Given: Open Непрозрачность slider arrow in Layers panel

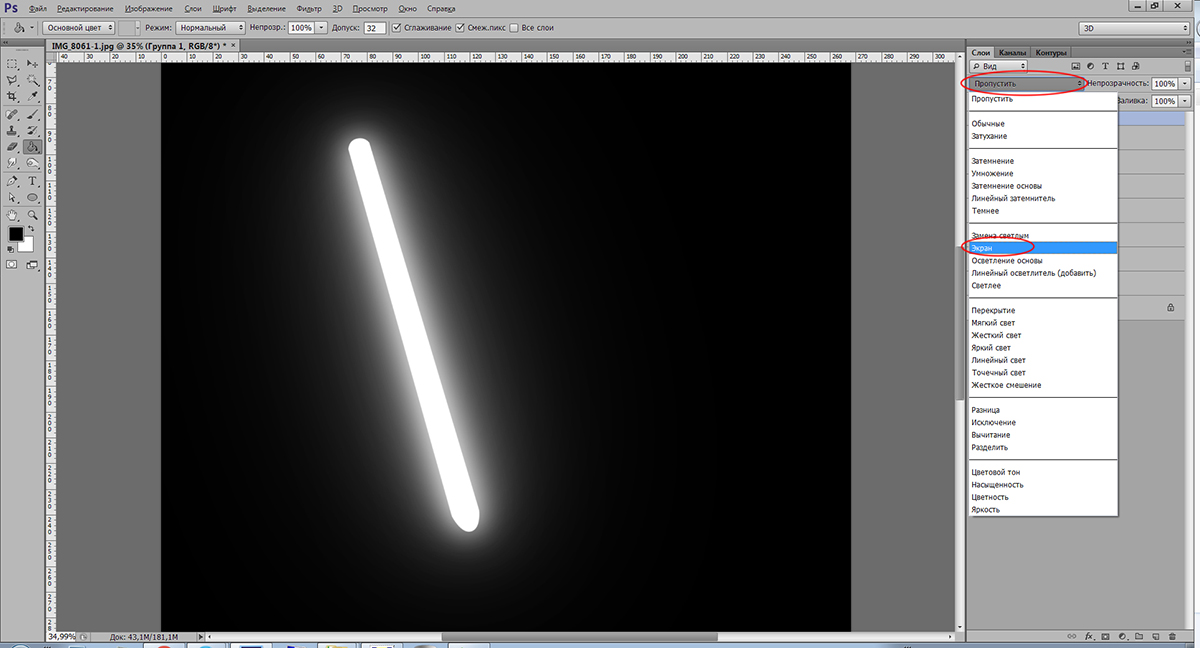Looking at the screenshot, I should tap(1185, 84).
